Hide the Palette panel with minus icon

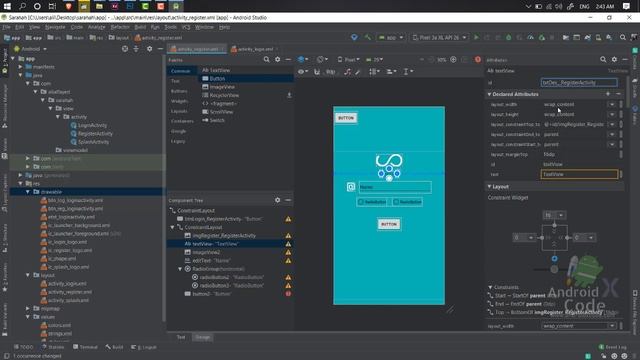point(288,60)
